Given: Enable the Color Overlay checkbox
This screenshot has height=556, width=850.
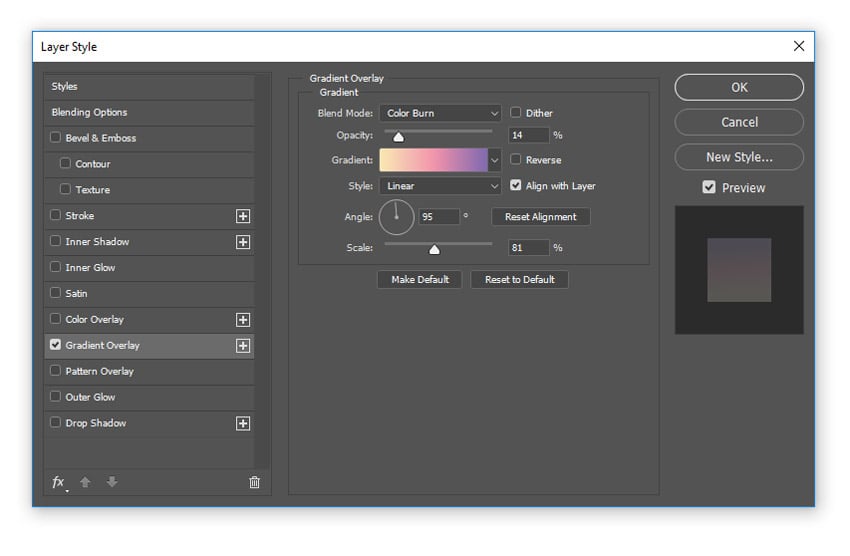Looking at the screenshot, I should [55, 319].
